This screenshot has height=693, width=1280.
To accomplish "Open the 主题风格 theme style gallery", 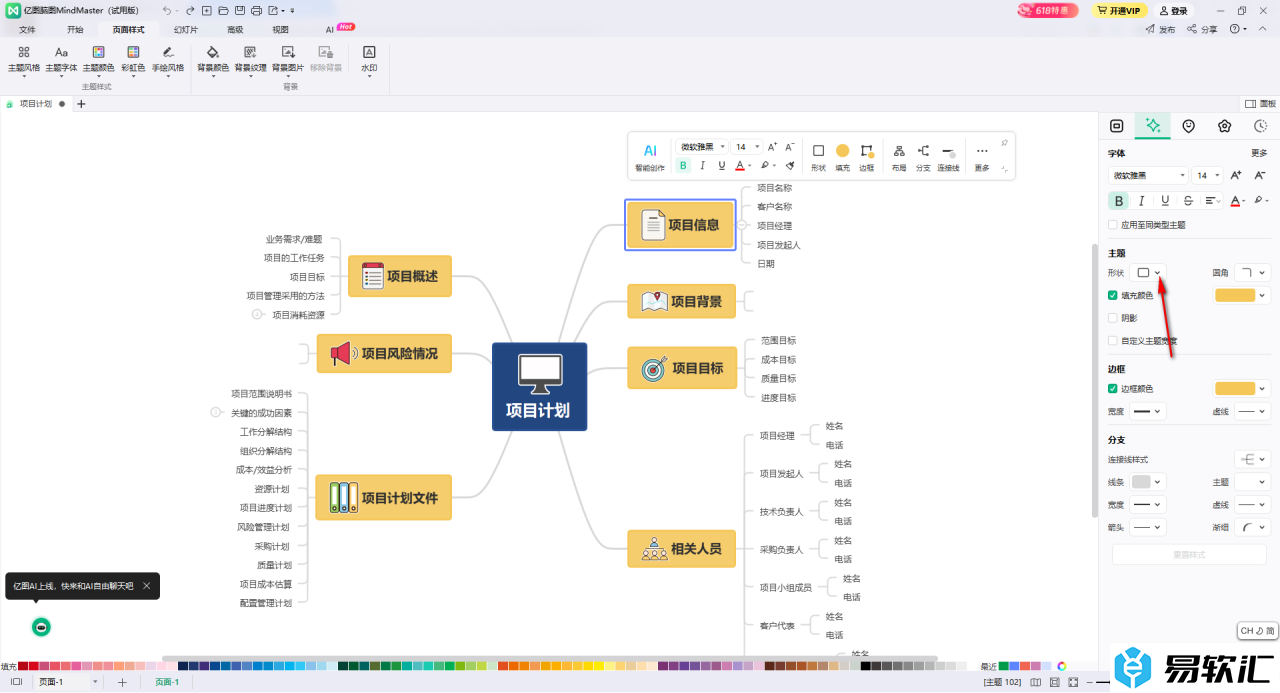I will coord(24,59).
